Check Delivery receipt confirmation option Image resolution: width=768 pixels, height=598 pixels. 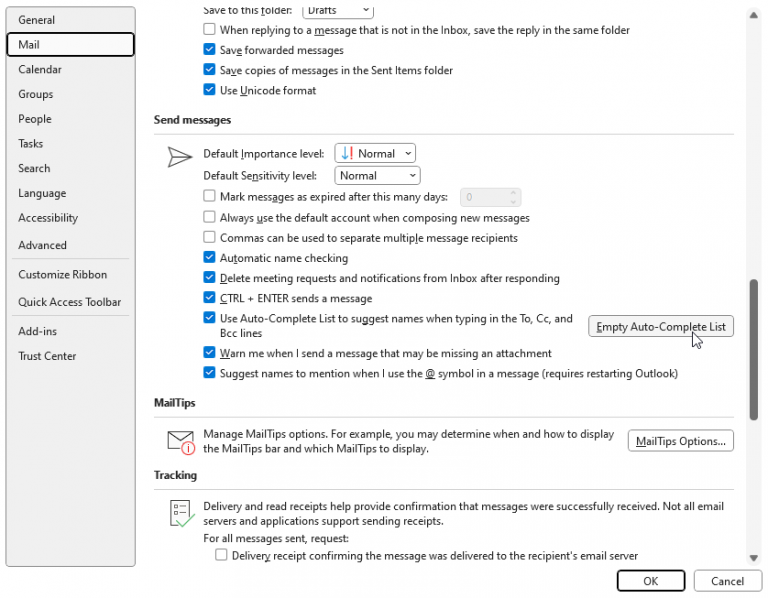tap(221, 555)
